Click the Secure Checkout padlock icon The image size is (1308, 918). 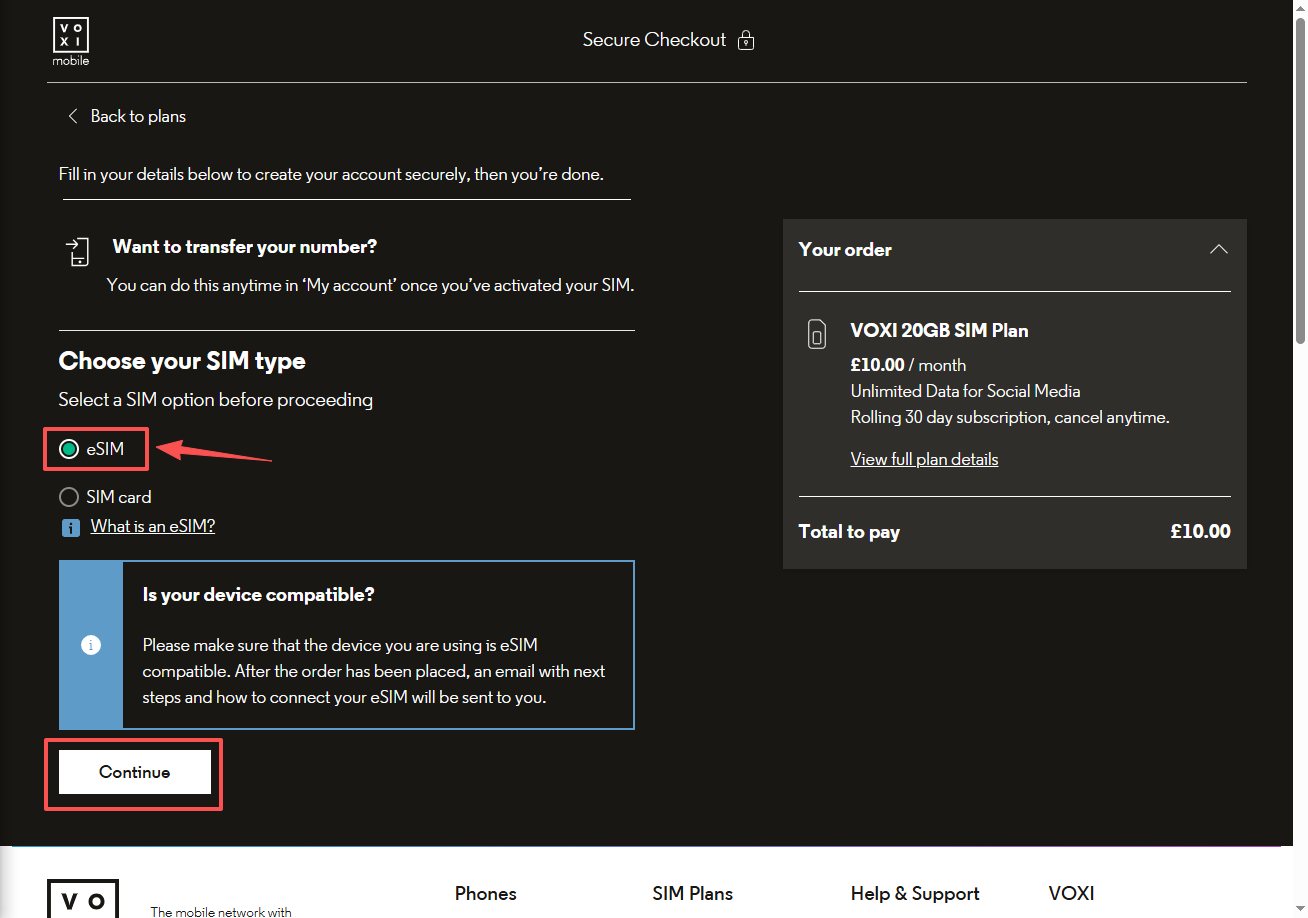click(x=746, y=40)
